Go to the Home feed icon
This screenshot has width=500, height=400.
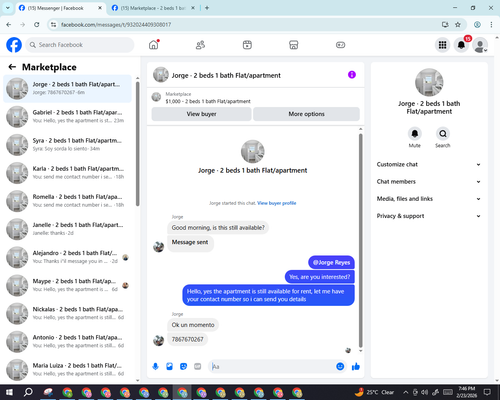point(154,45)
